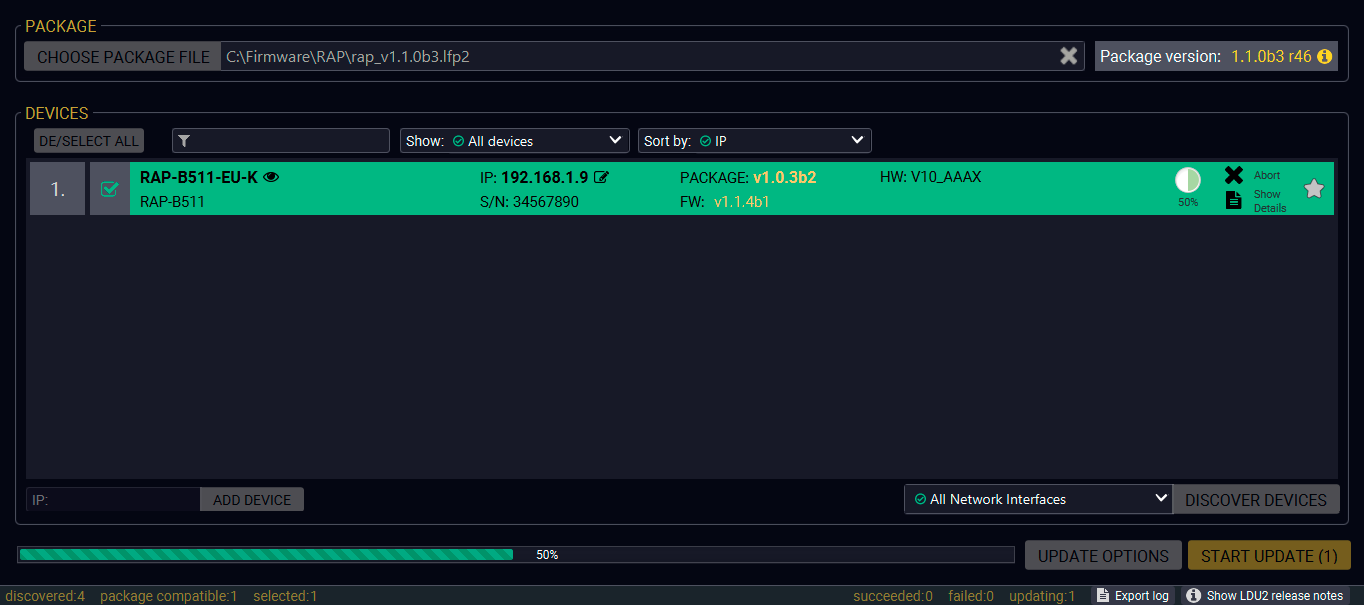Click updating:1 status entry

coord(1042,596)
